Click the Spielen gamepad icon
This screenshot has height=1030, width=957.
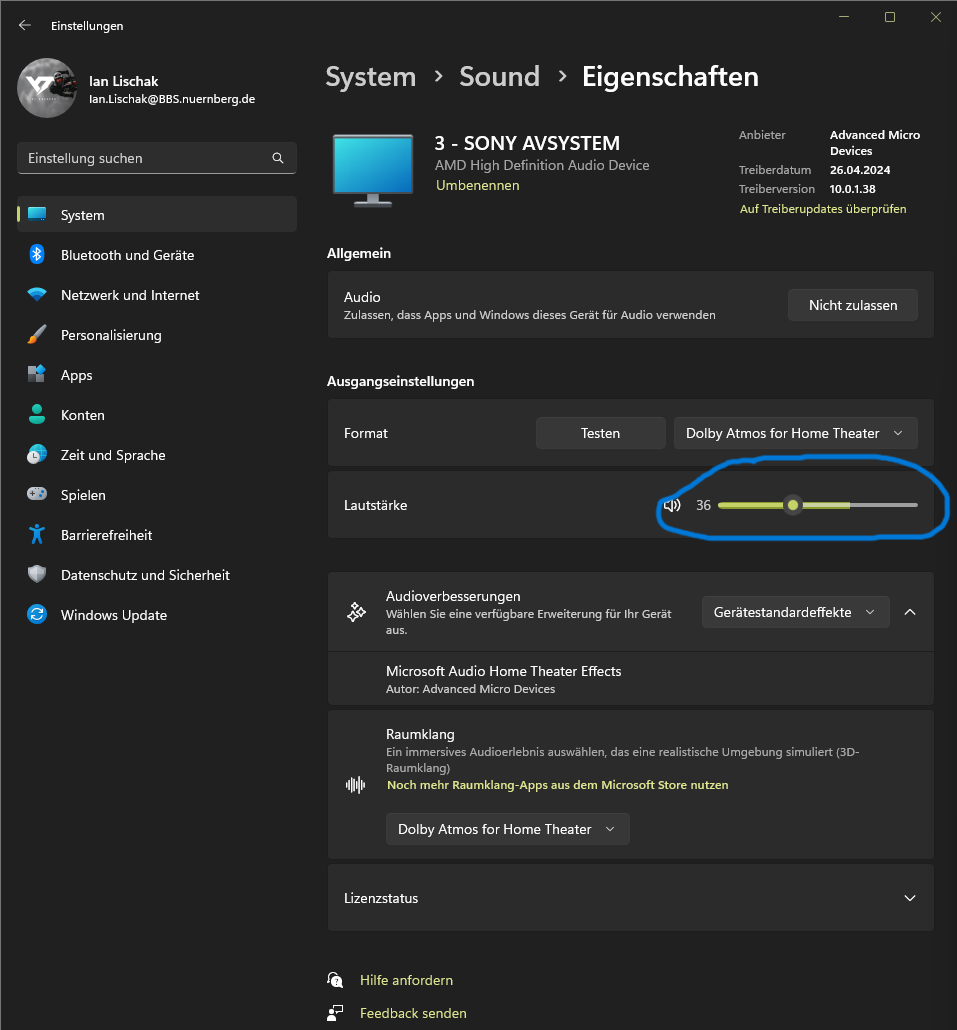37,493
